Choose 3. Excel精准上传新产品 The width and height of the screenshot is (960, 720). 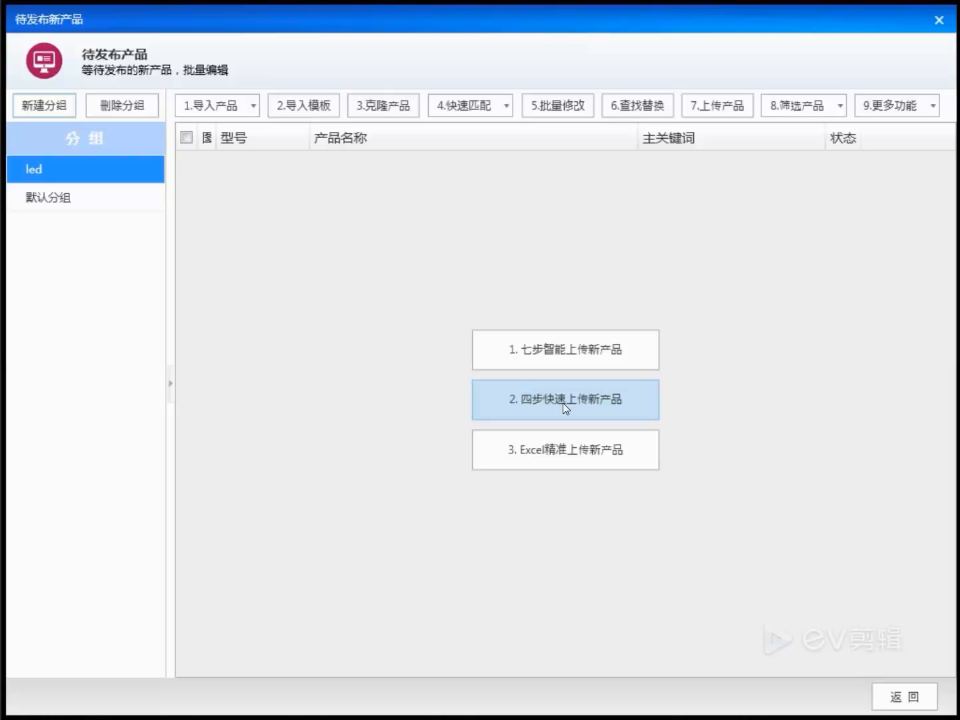[x=566, y=450]
